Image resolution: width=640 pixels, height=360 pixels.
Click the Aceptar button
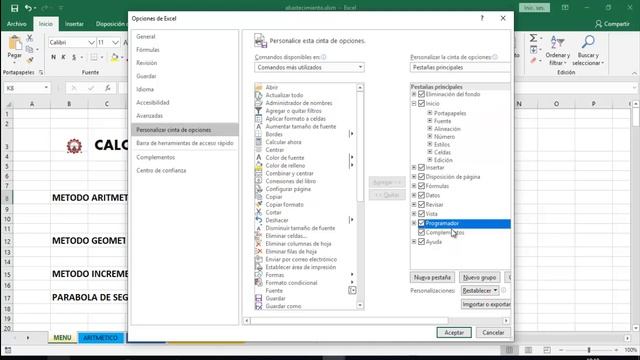pos(454,333)
